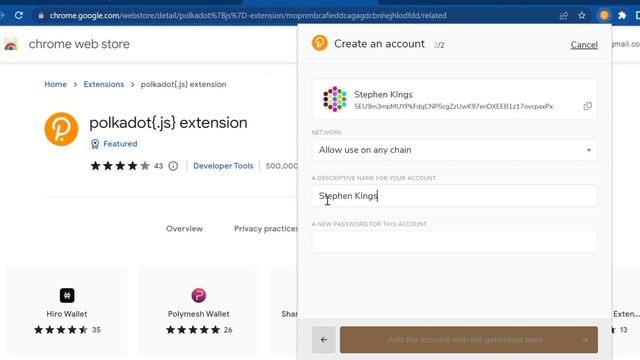Open the Hiro Wallet icon
Screen dimensions: 640x360
click(x=67, y=295)
